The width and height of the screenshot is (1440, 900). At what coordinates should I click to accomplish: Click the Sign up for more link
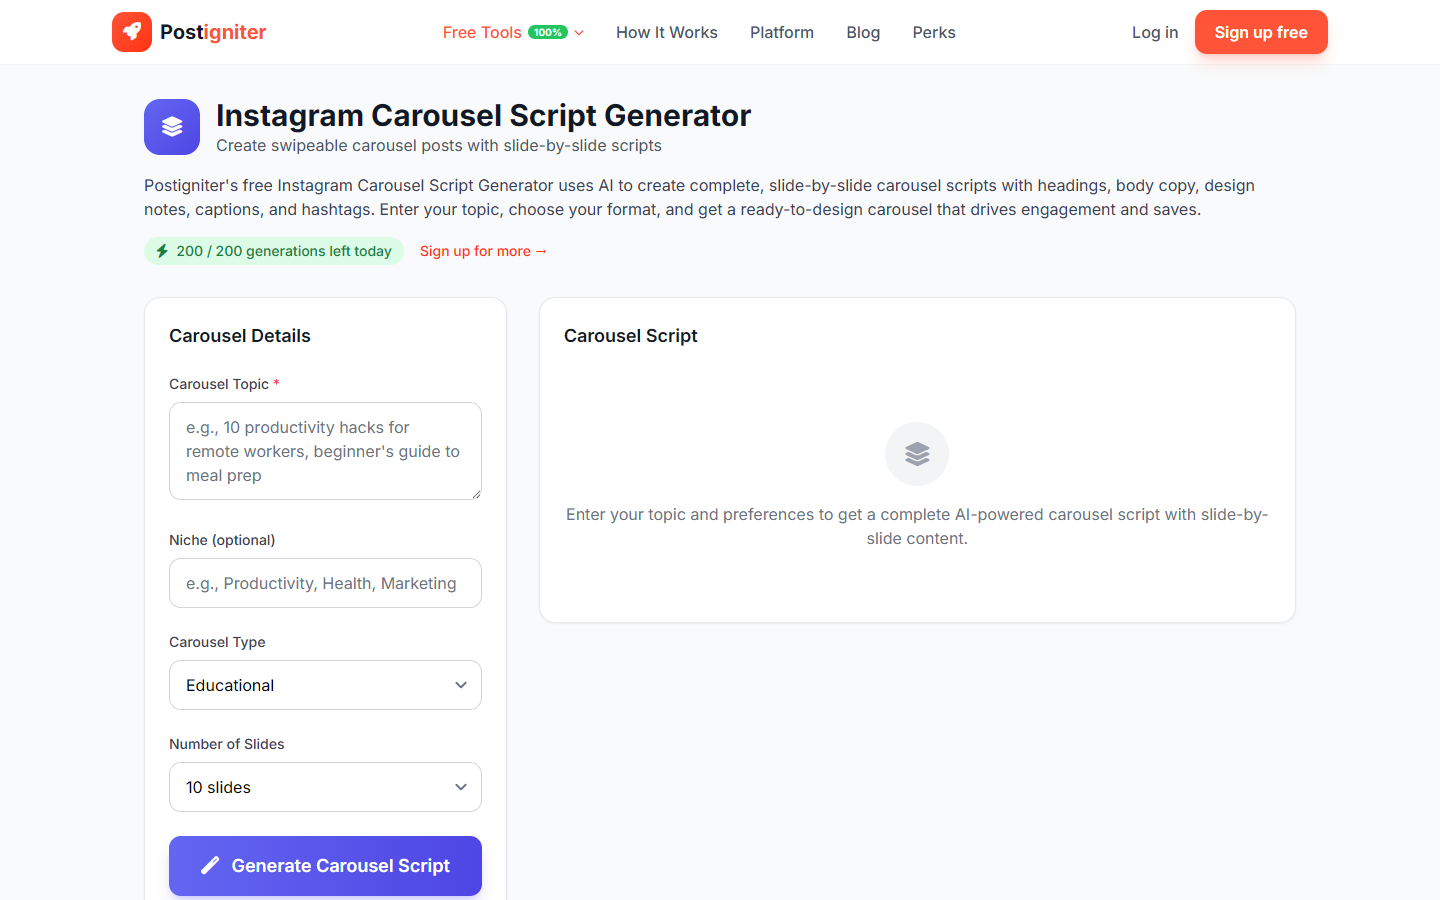(483, 251)
